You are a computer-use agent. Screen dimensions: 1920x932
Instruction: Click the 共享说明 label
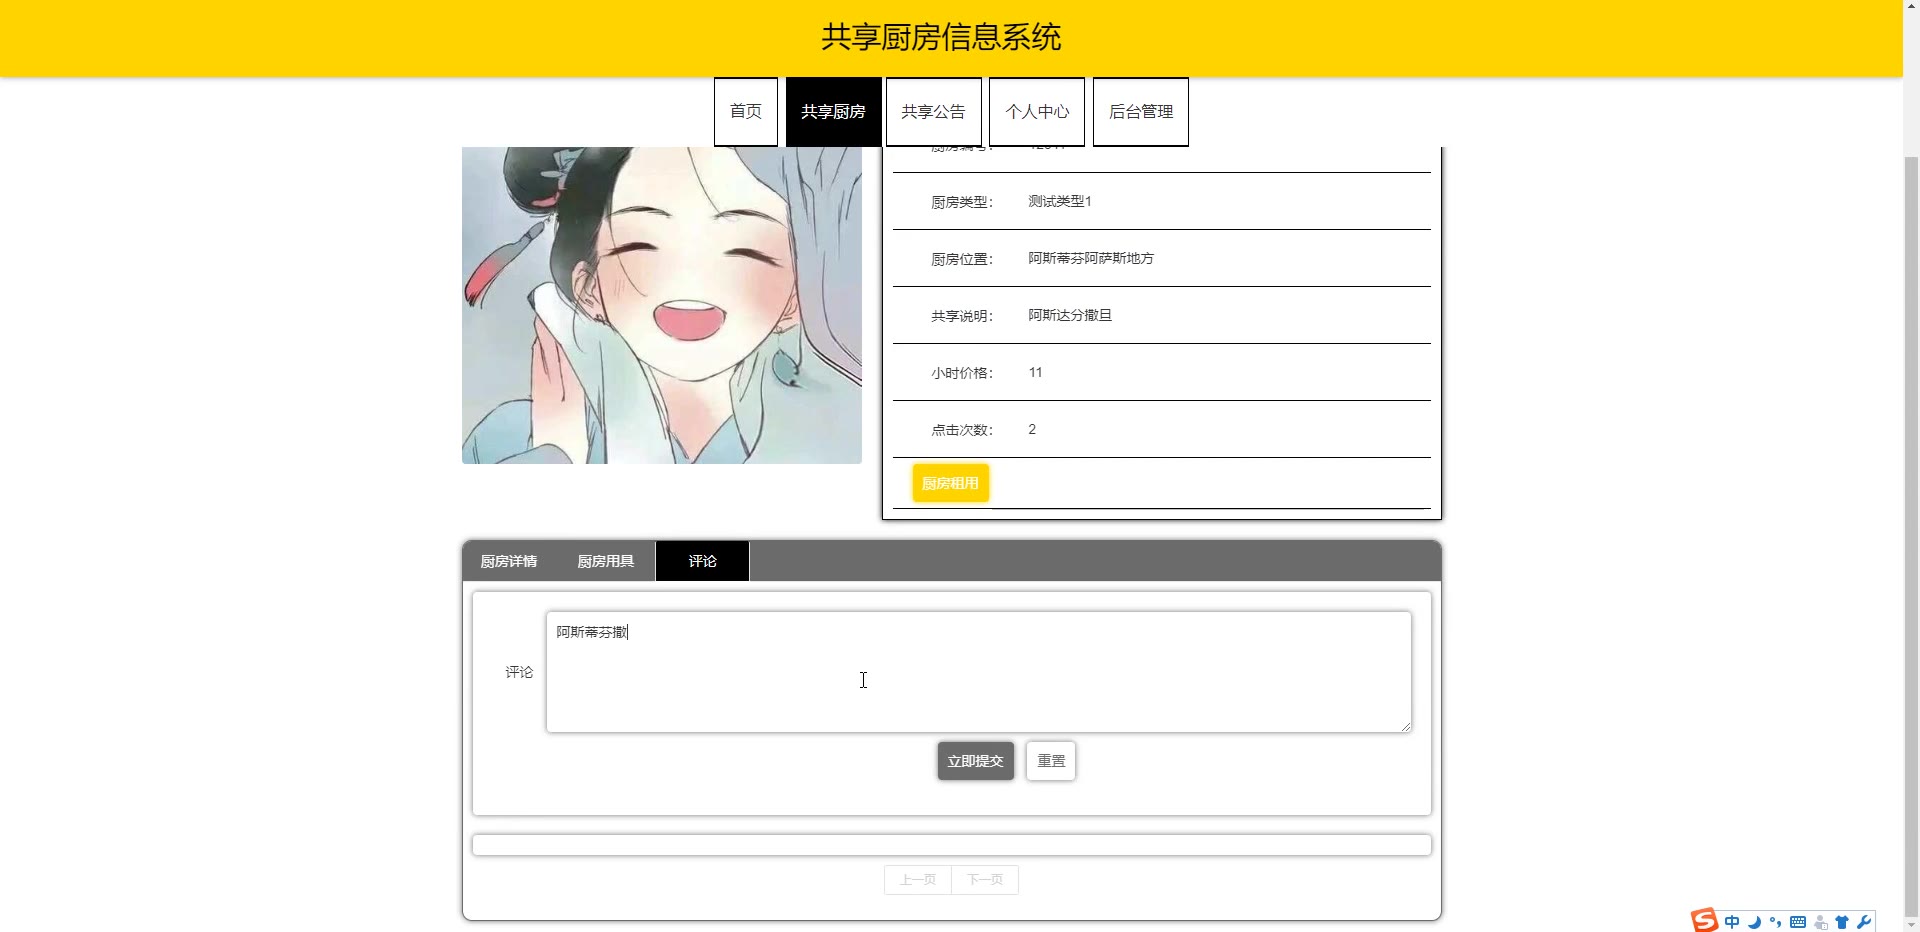pyautogui.click(x=962, y=316)
